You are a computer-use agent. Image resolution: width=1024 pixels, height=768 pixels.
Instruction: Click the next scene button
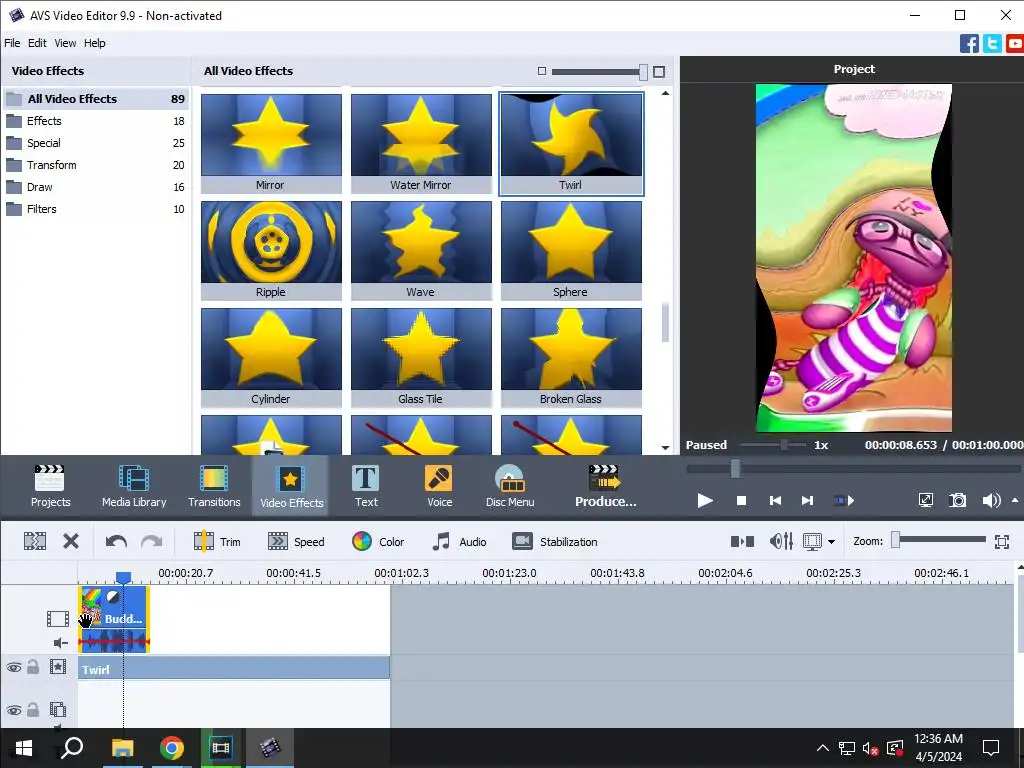tap(844, 501)
